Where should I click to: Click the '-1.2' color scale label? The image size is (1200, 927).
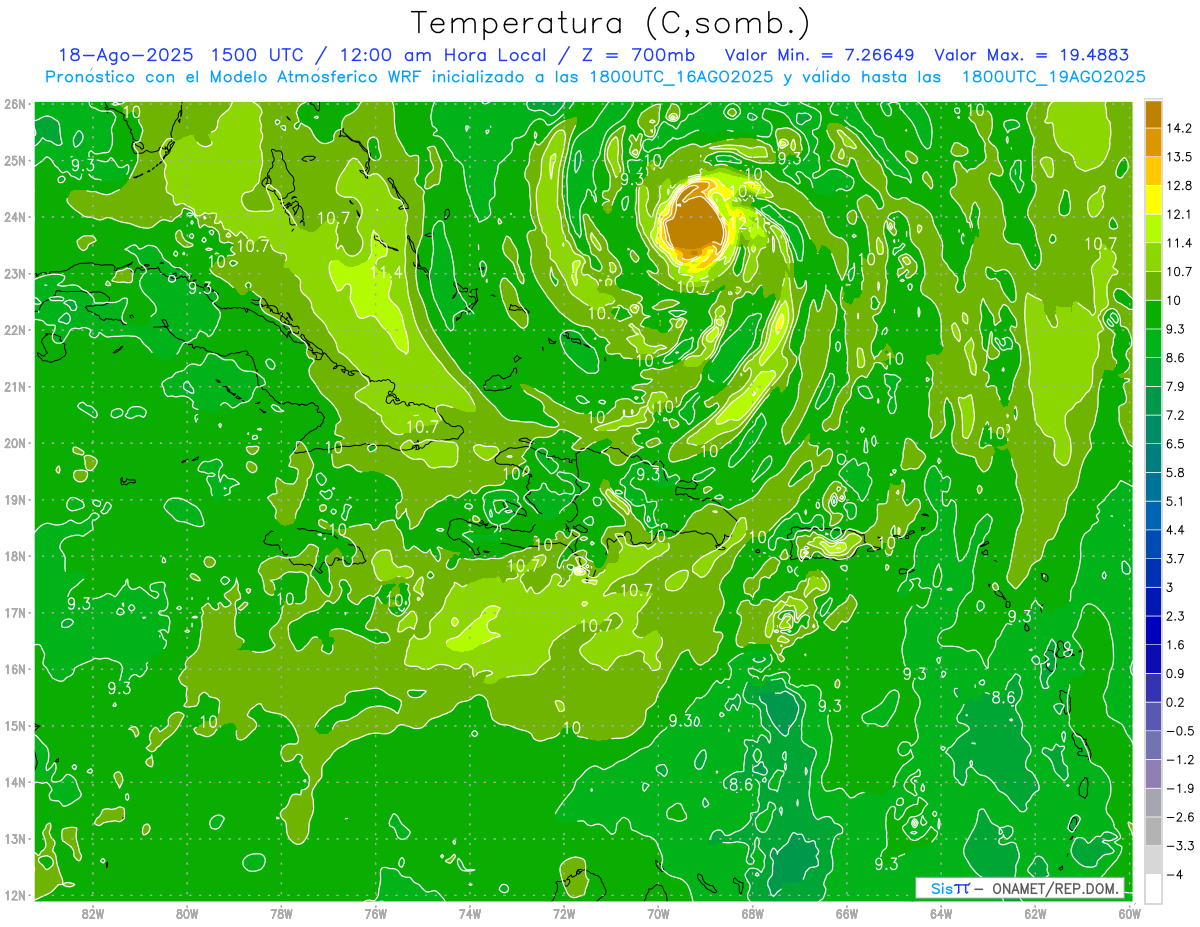[1180, 760]
